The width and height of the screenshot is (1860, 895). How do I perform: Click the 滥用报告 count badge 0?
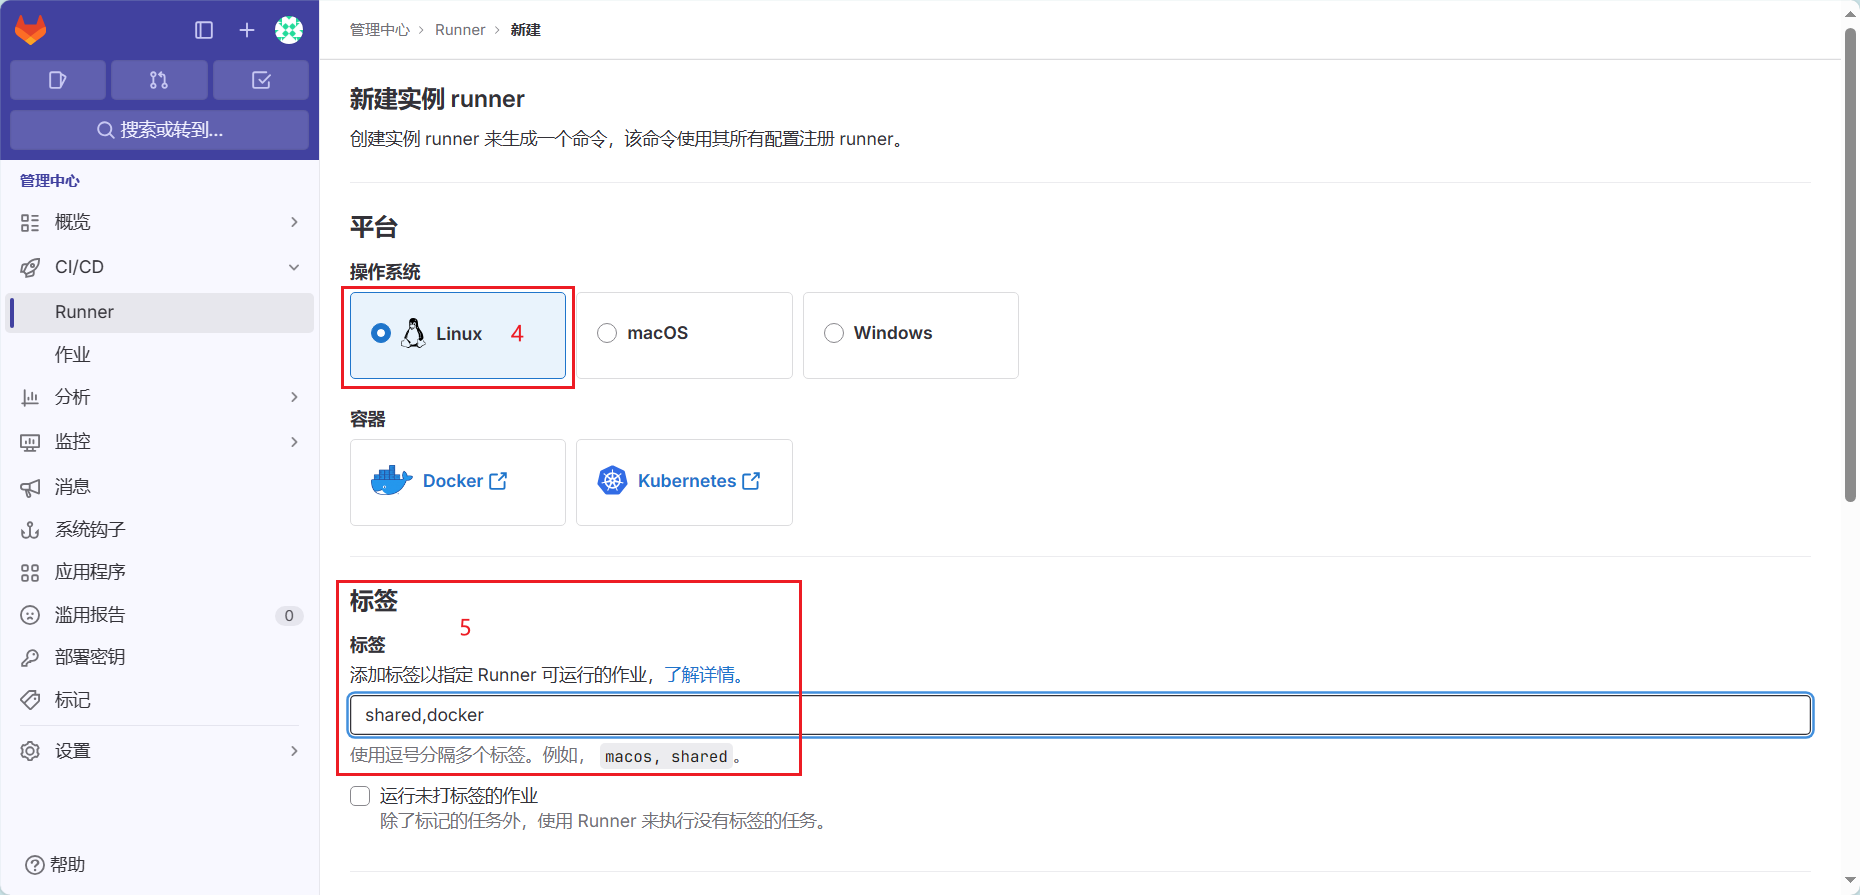pos(289,615)
